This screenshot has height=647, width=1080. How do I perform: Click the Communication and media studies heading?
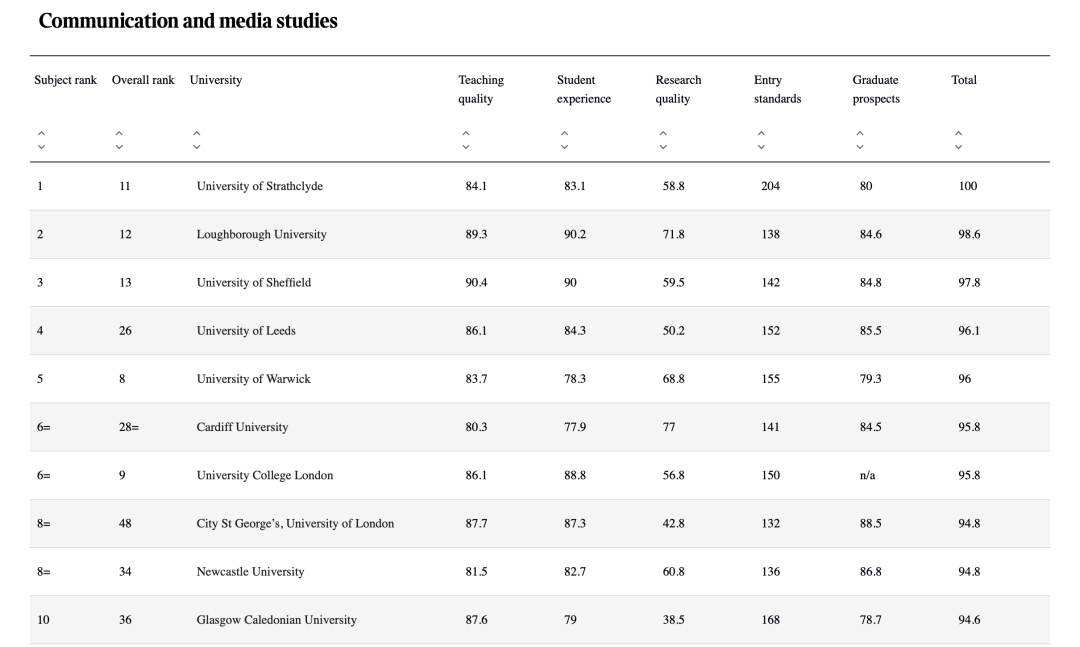[x=188, y=21]
